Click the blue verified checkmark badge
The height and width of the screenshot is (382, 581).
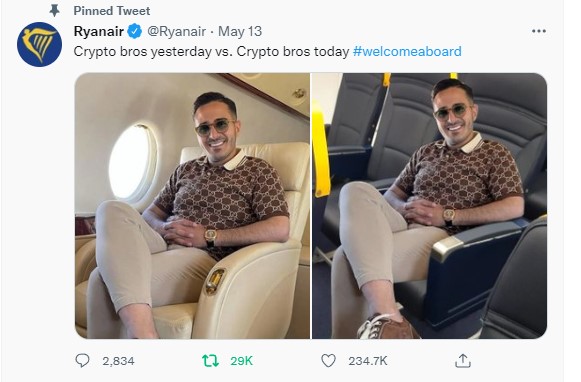[135, 31]
